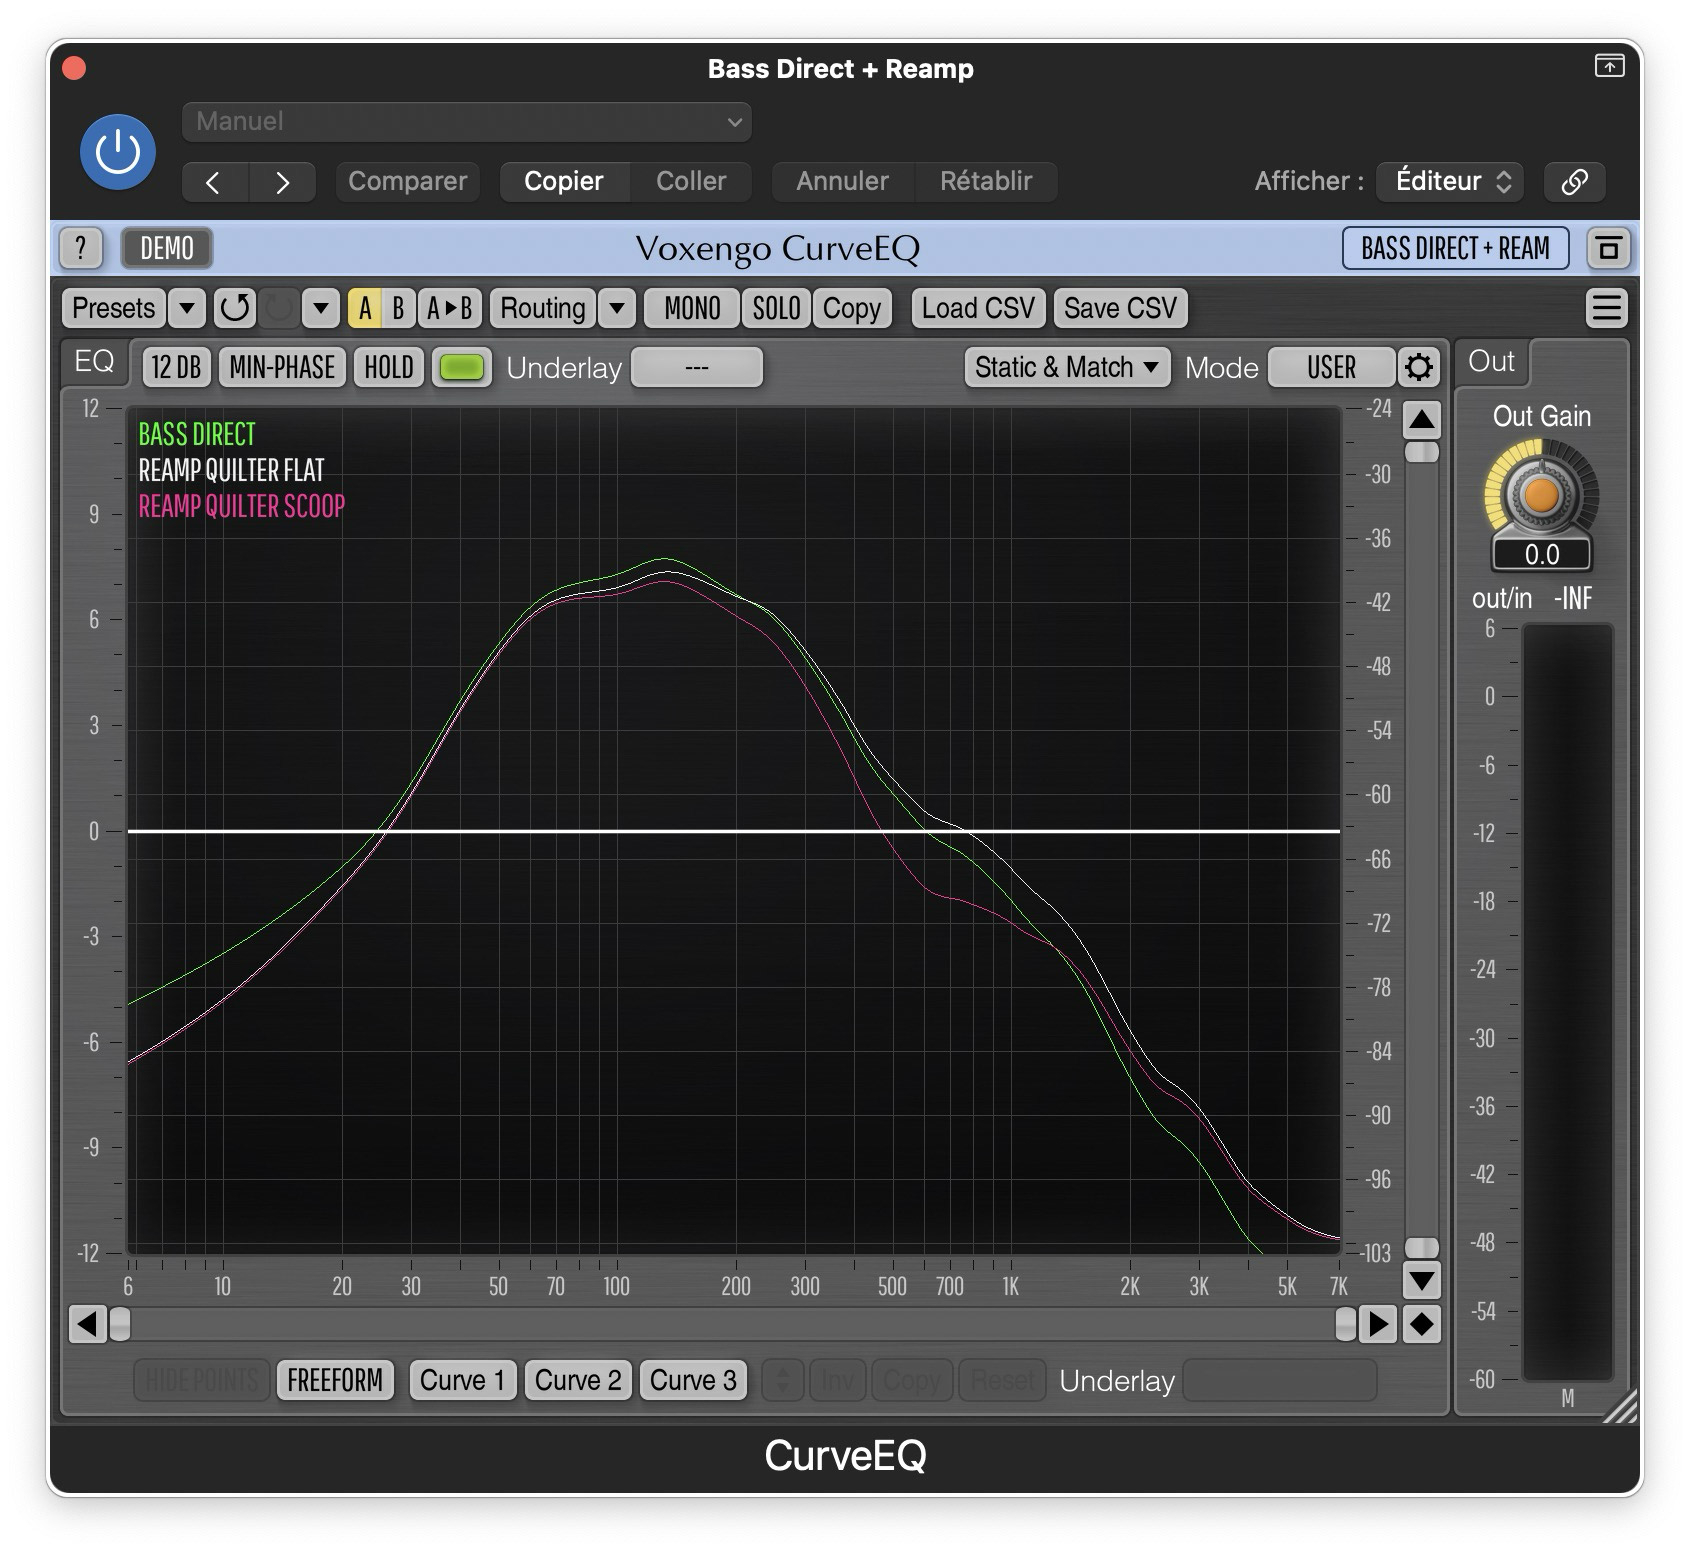Click the right horizontal scrollbar handle
Viewport: 1690px width, 1552px height.
pos(1346,1324)
